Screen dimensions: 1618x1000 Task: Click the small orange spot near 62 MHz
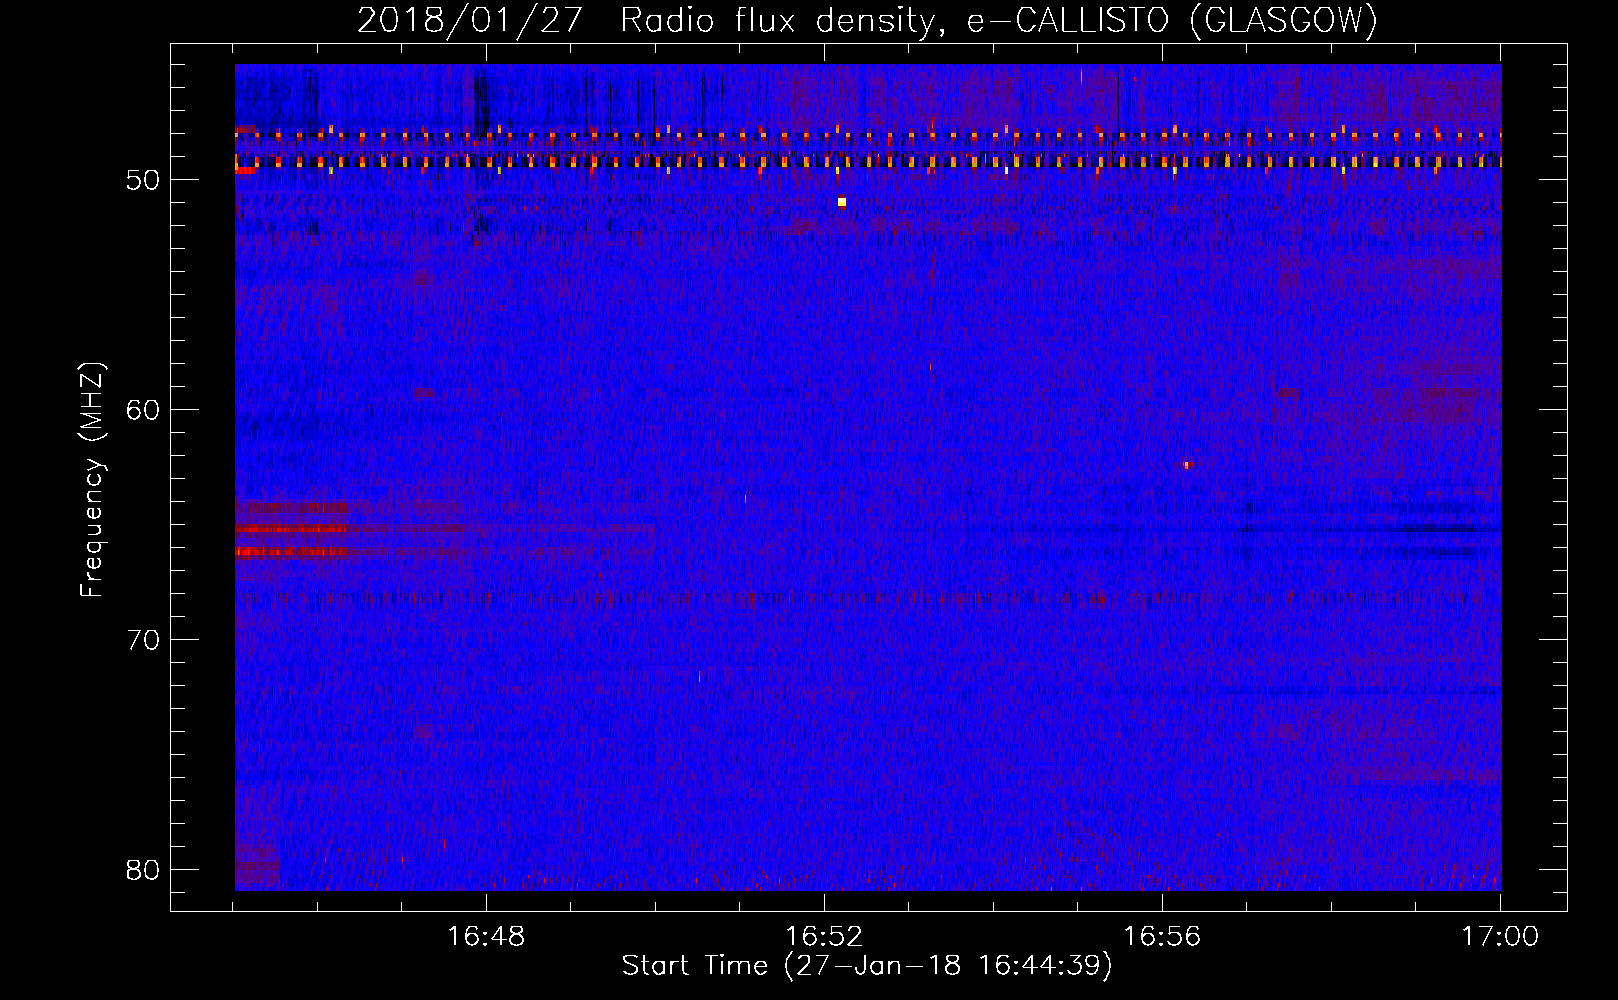click(1187, 465)
